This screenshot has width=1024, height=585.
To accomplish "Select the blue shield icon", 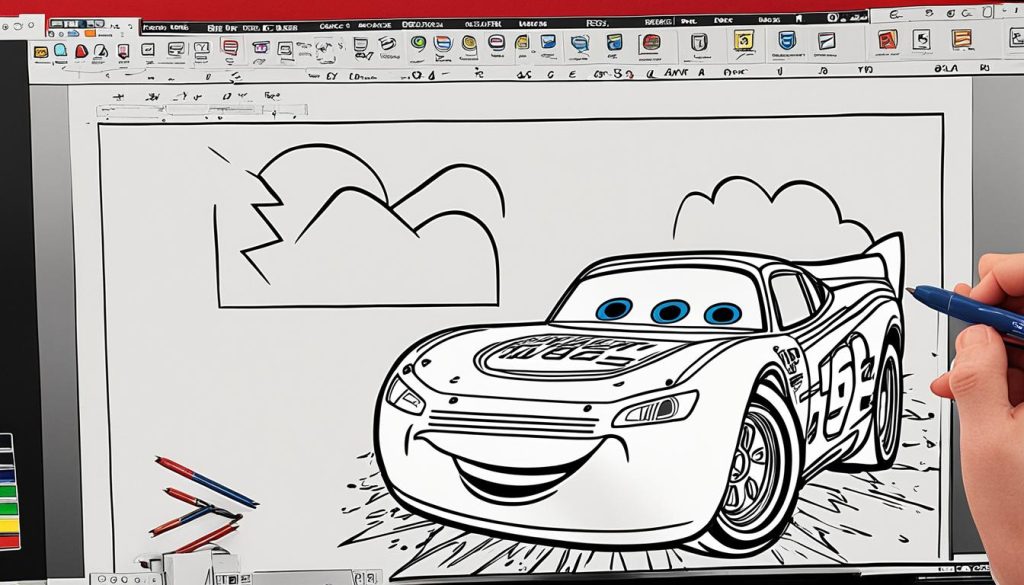I will click(787, 40).
